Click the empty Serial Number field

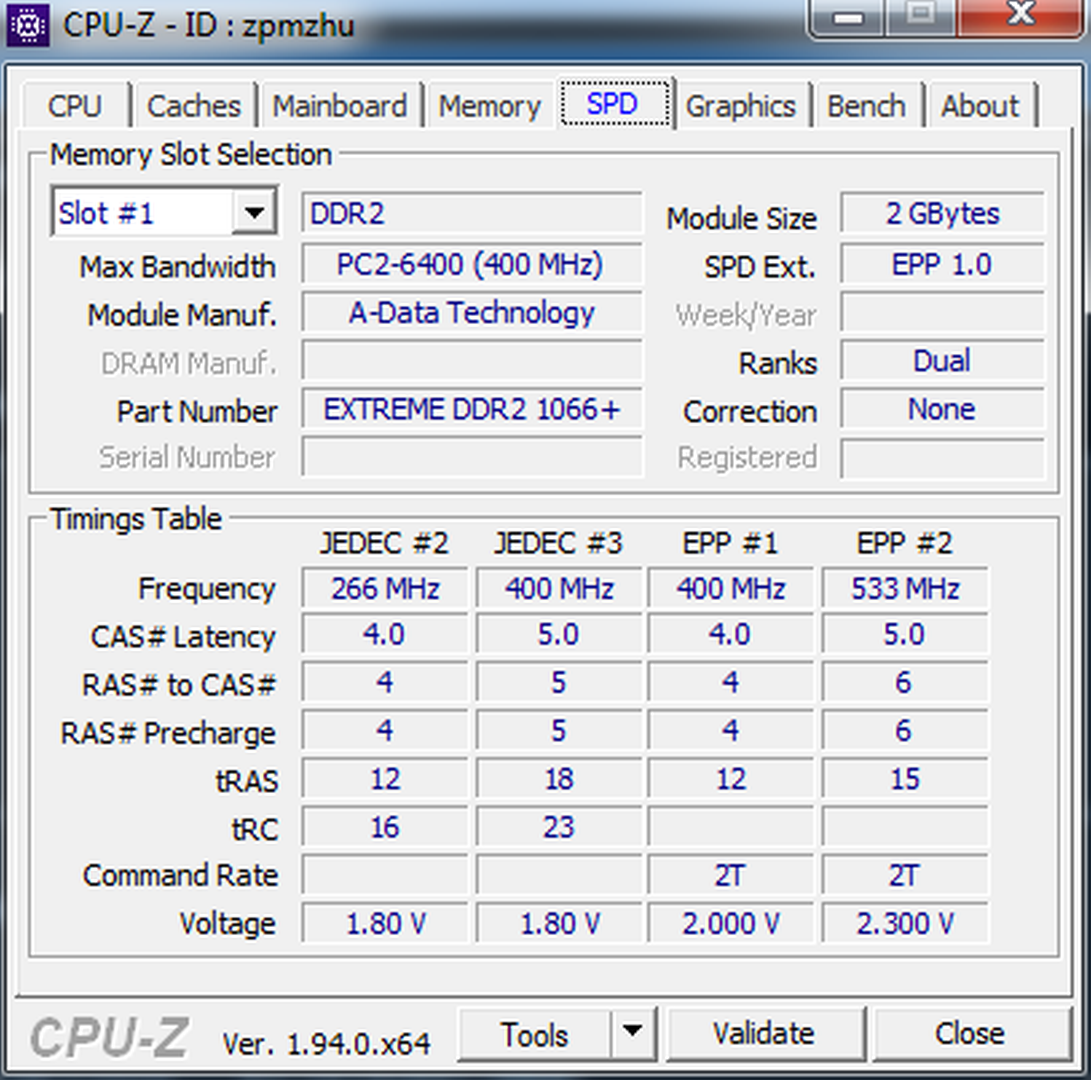472,456
